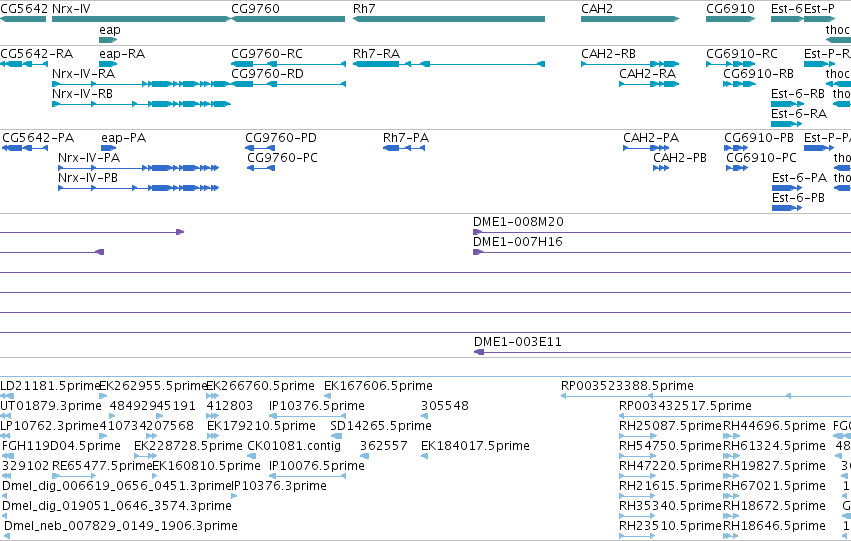851x541 pixels.
Task: Click protein CG6910-PB
Action: coord(759,138)
